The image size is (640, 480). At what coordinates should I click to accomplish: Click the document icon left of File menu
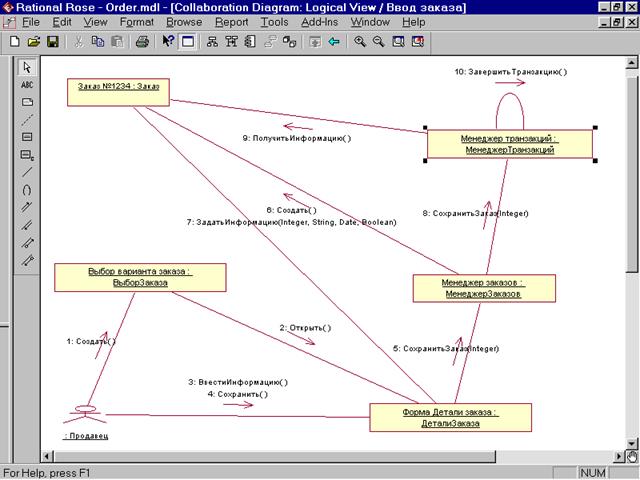click(9, 22)
